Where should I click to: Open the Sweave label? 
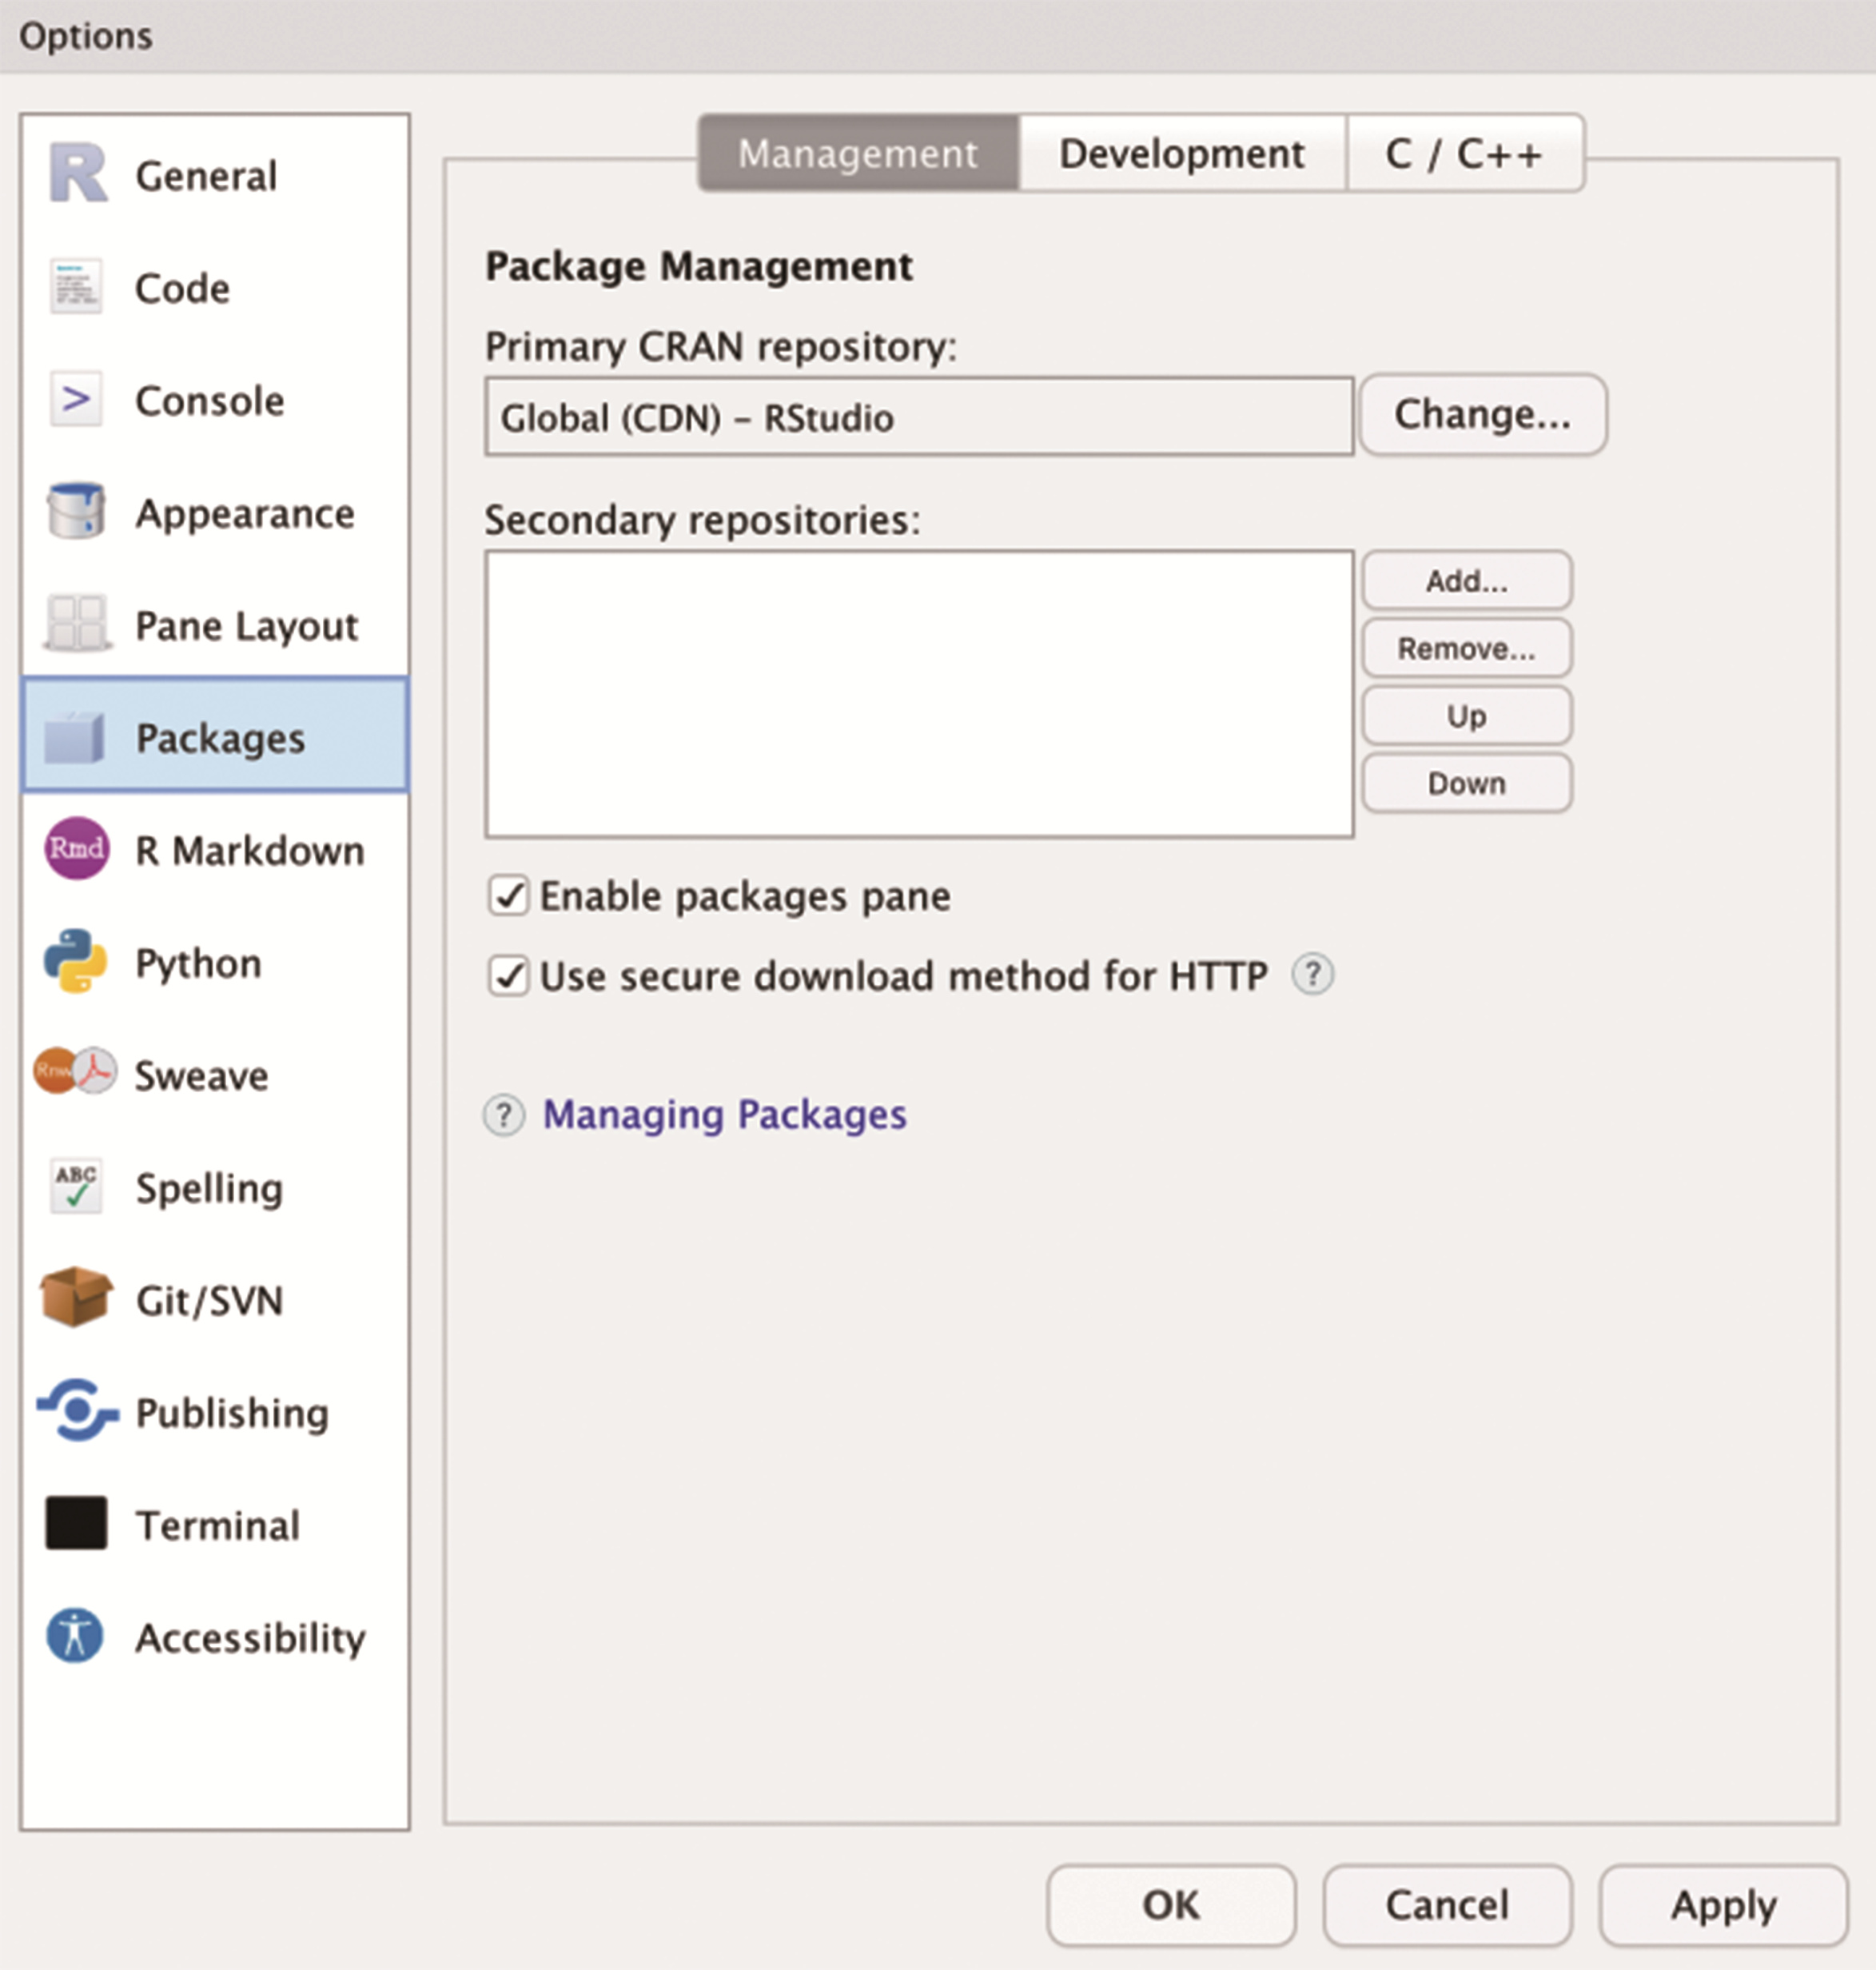(201, 1076)
